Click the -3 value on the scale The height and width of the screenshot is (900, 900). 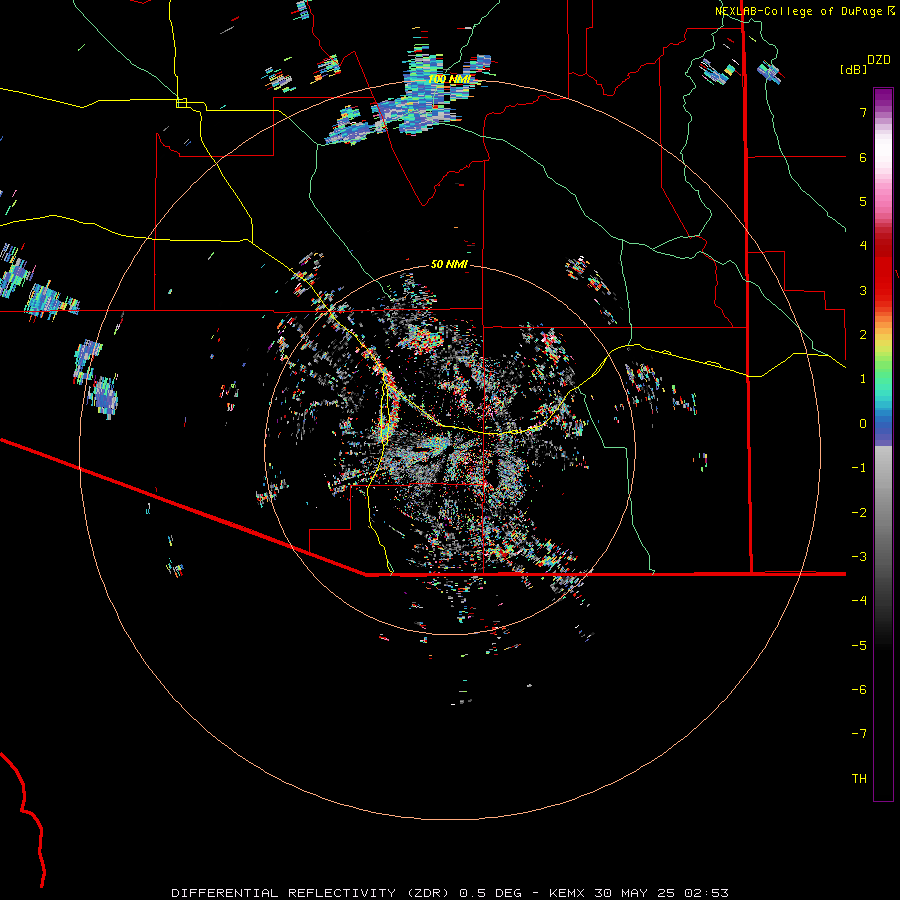pyautogui.click(x=859, y=557)
